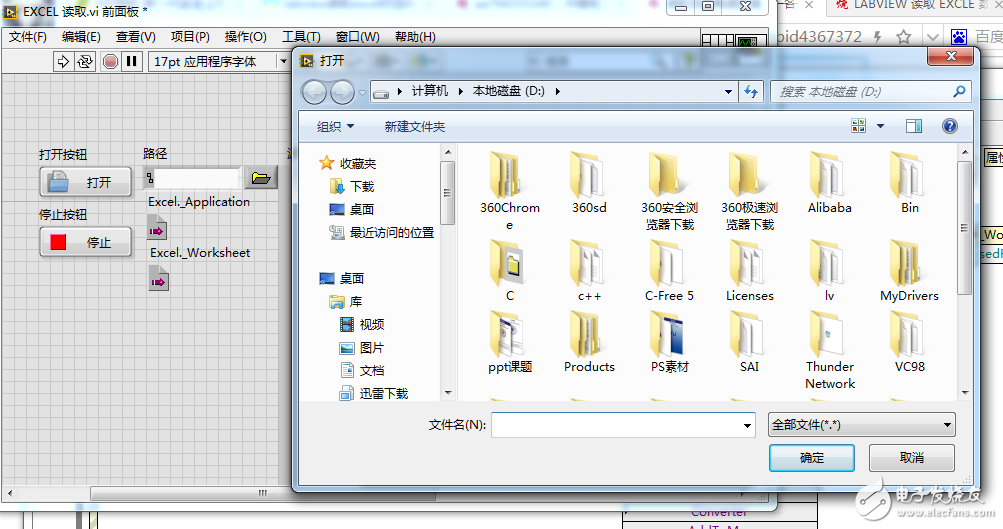1003x529 pixels.
Task: Click the Run arrow in LabVIEW toolbar
Action: click(63, 61)
